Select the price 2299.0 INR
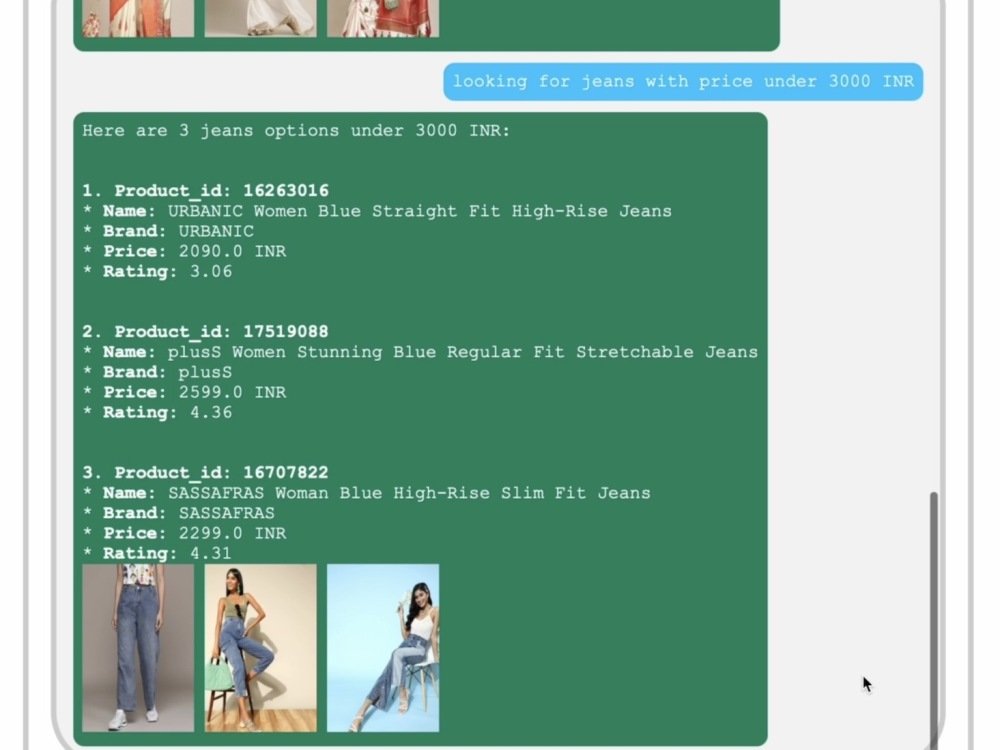The image size is (1000, 750). click(x=232, y=533)
